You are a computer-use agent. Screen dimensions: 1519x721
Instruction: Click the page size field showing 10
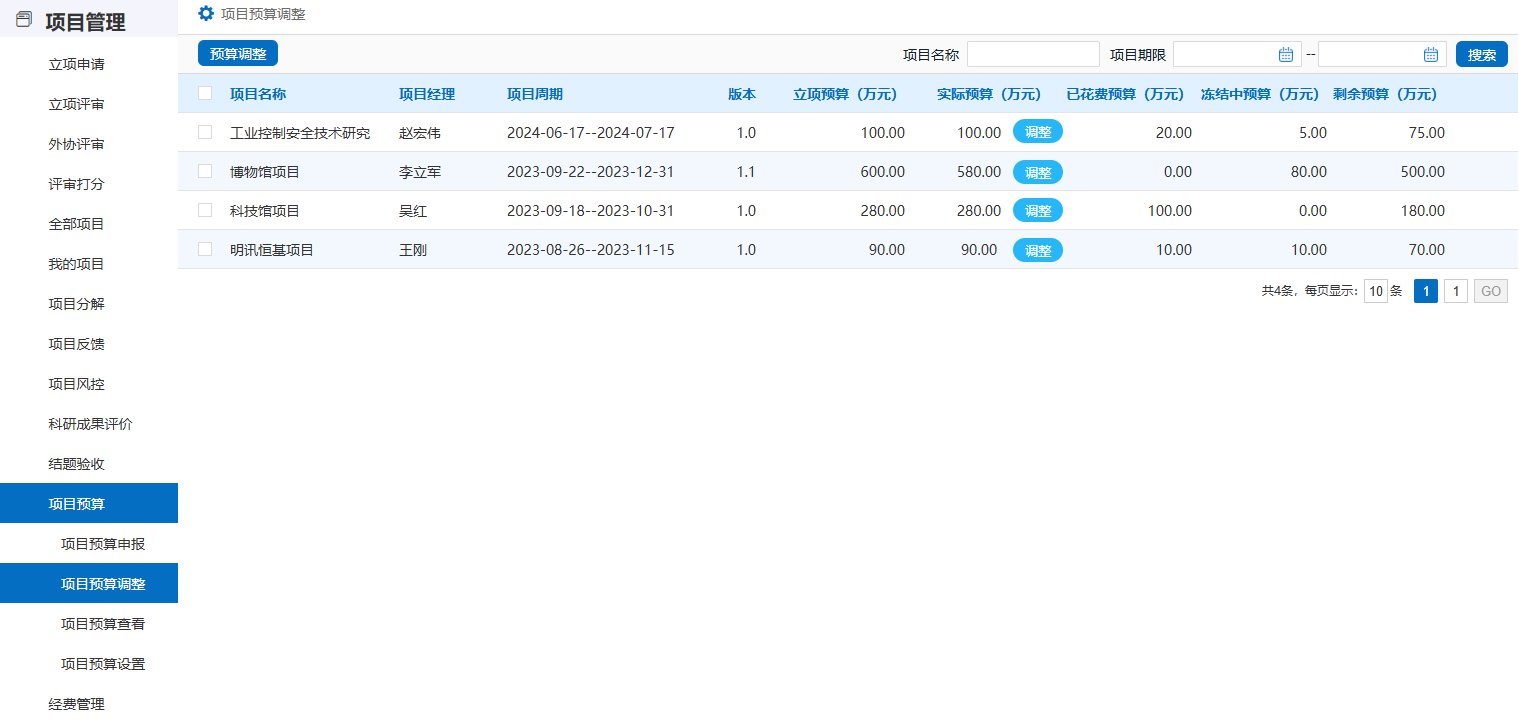coord(1375,292)
